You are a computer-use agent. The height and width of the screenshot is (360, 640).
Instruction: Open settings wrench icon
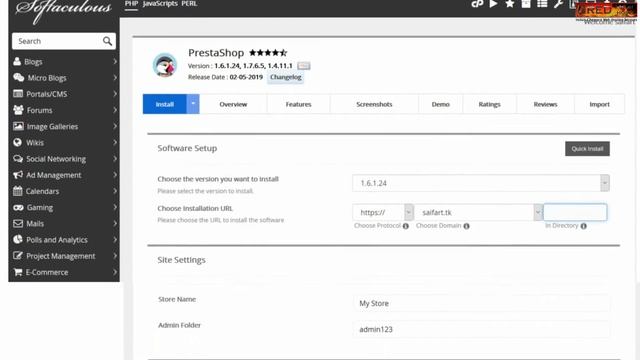pos(558,4)
